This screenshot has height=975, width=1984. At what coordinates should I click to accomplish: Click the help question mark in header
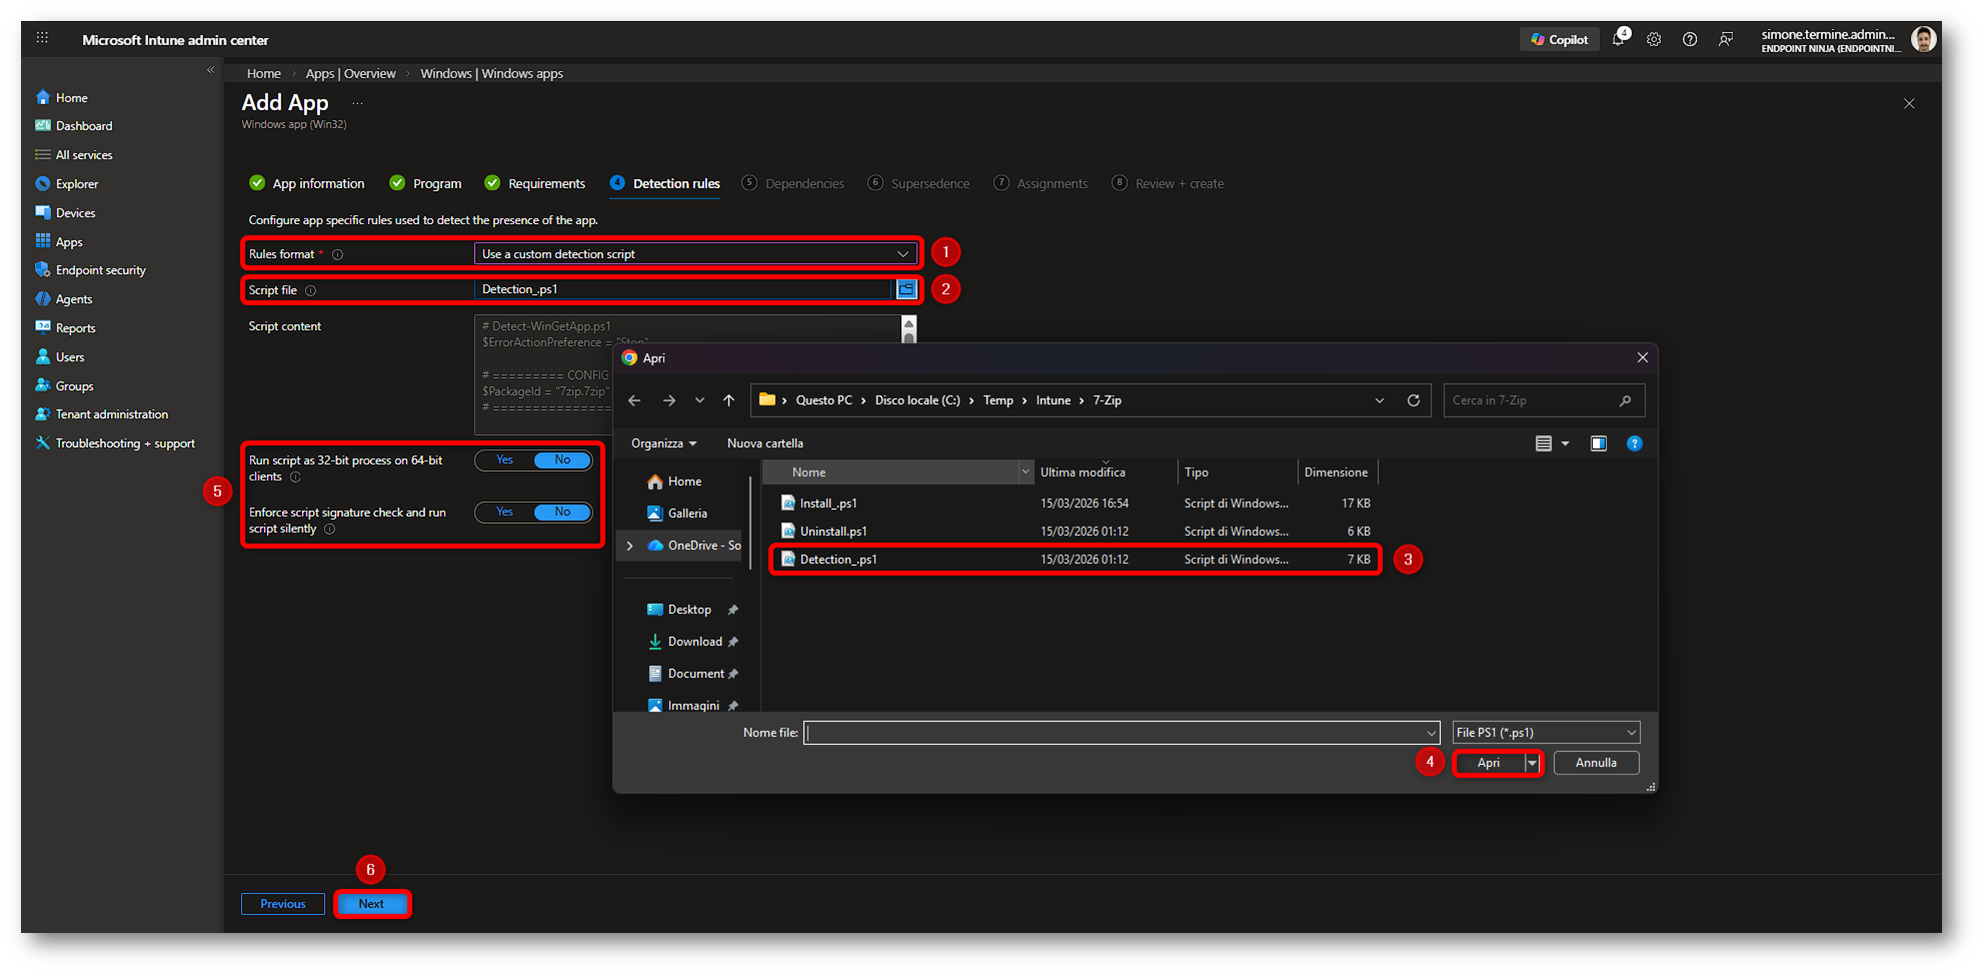[x=1689, y=40]
